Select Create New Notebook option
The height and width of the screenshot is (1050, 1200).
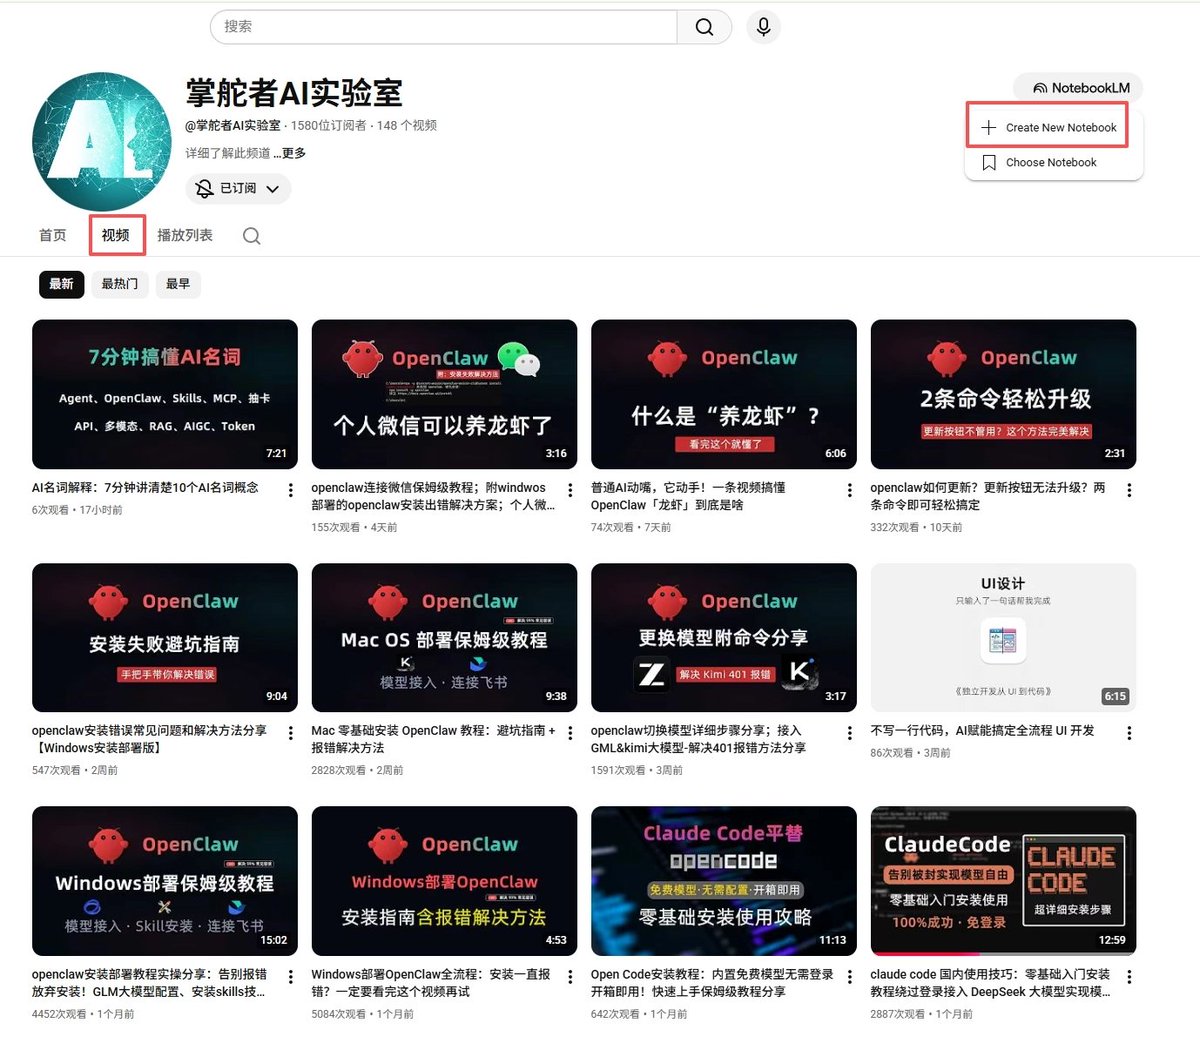(1047, 127)
